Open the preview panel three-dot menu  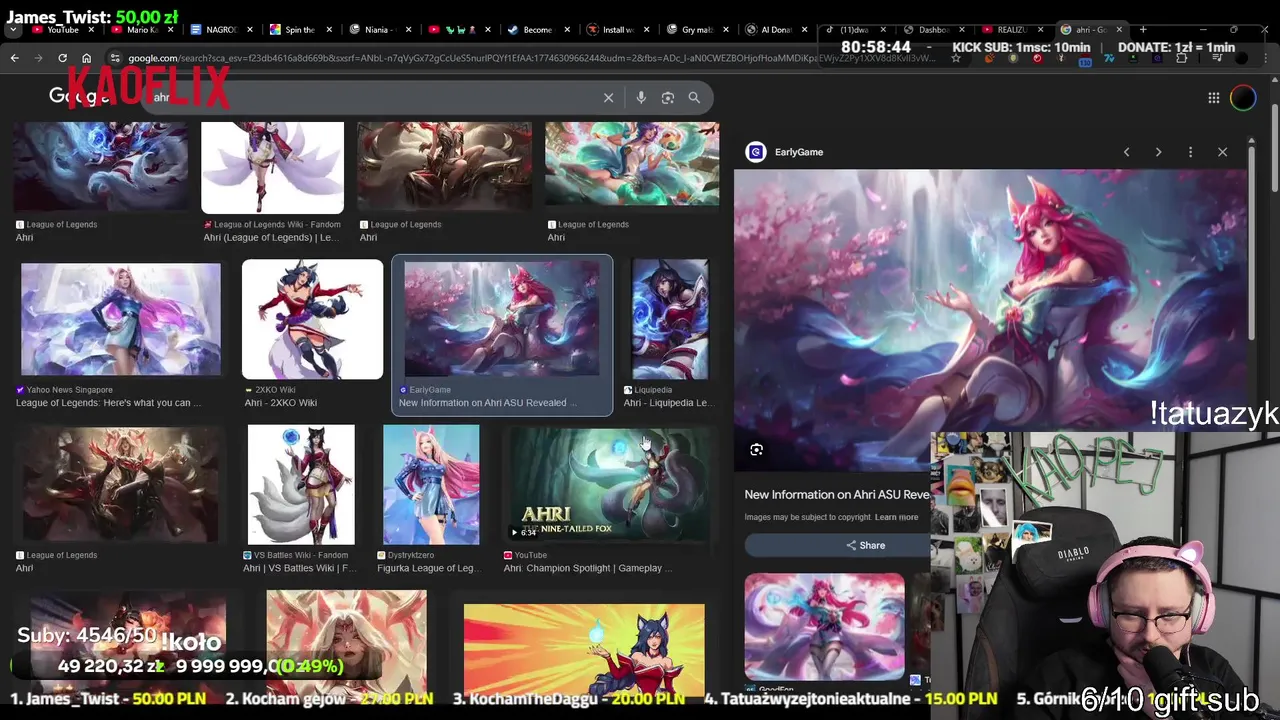pos(1190,152)
